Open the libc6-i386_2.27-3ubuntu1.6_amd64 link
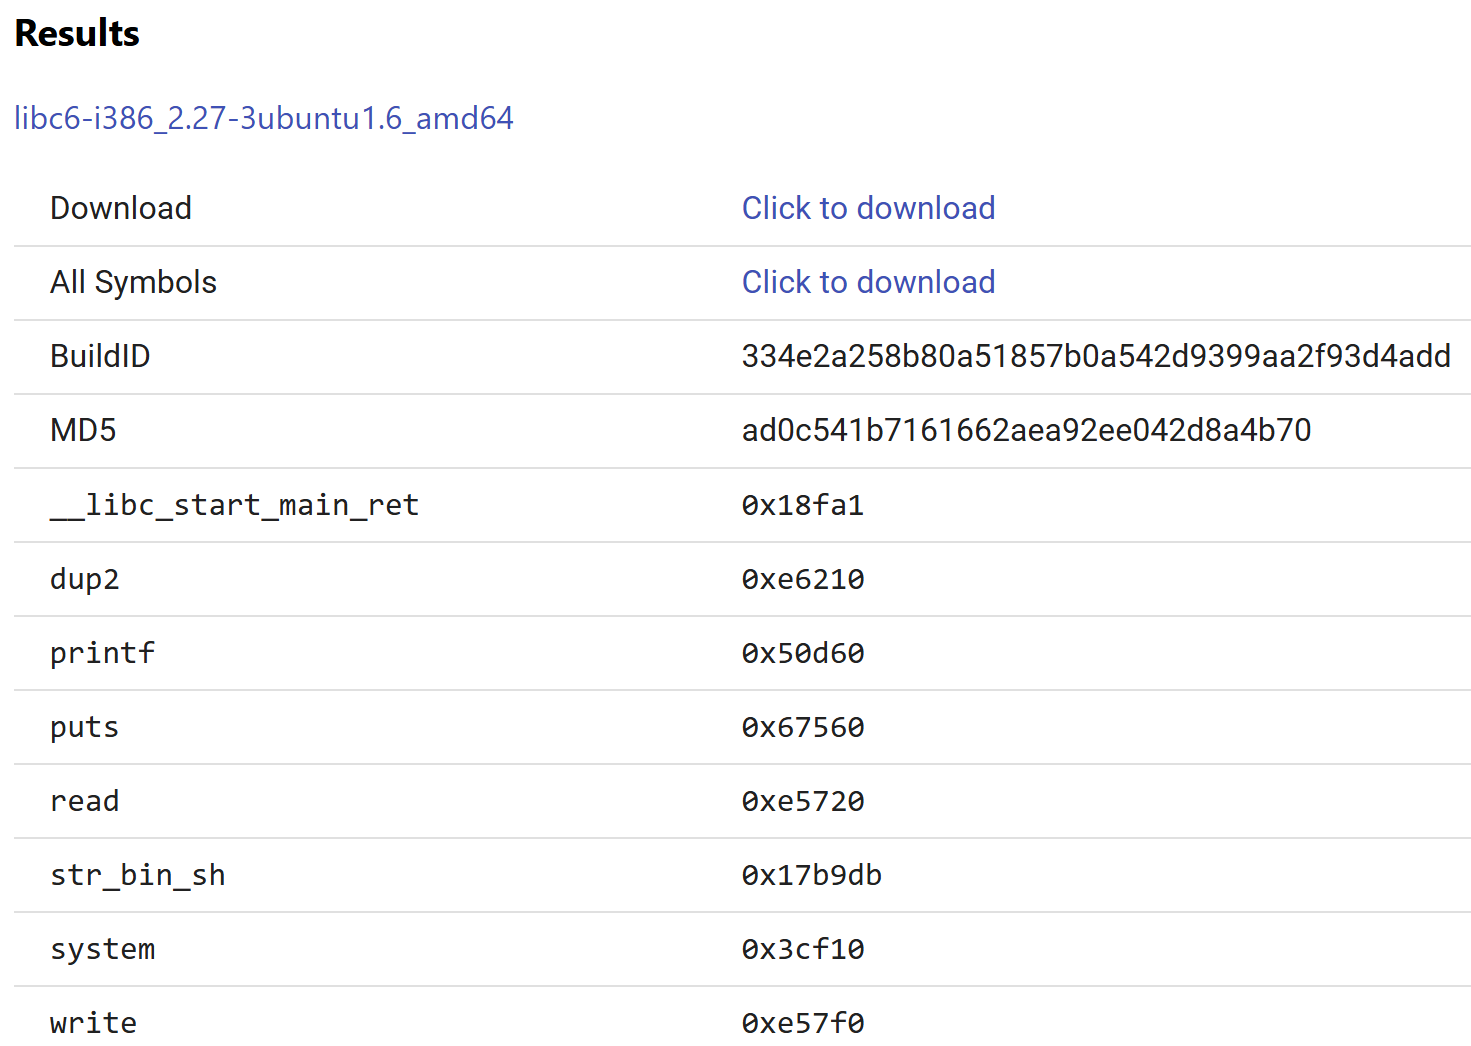 point(263,118)
